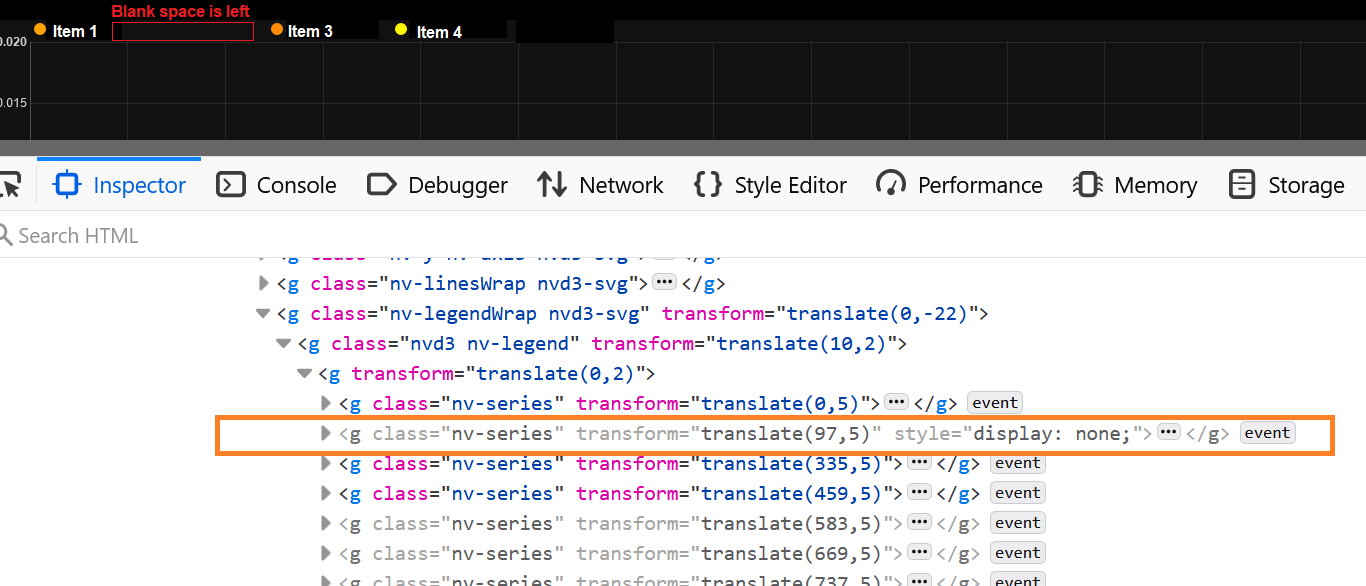1366x586 pixels.
Task: Collapse the nv-legendWrap node
Action: click(264, 313)
